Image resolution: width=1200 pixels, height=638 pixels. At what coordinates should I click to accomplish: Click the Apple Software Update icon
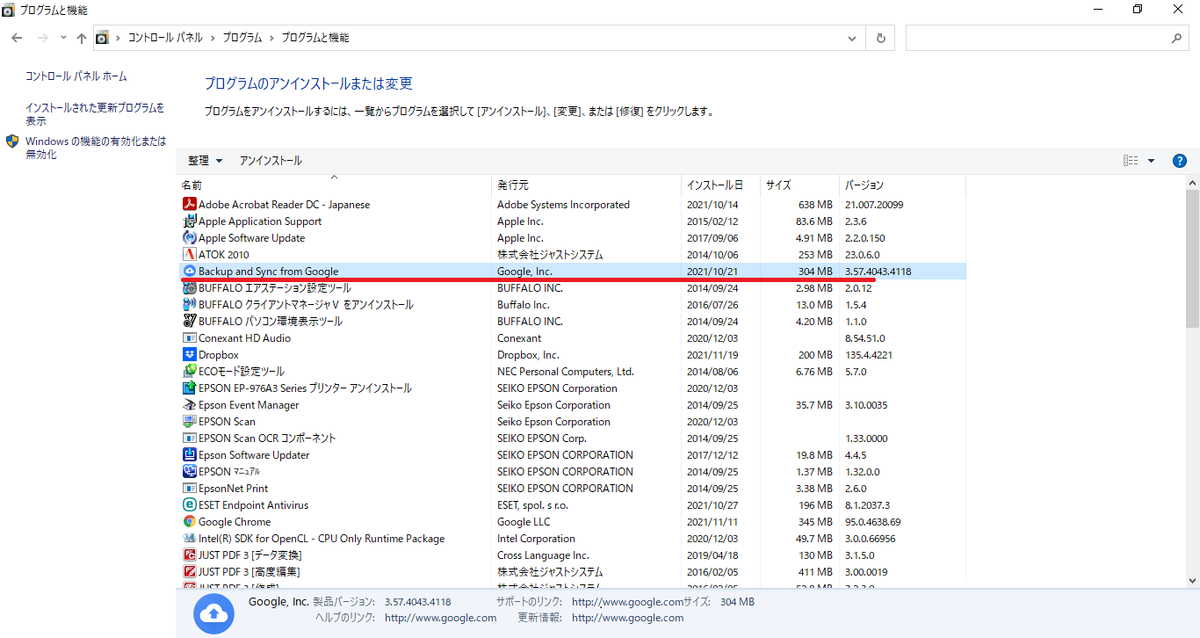point(190,238)
